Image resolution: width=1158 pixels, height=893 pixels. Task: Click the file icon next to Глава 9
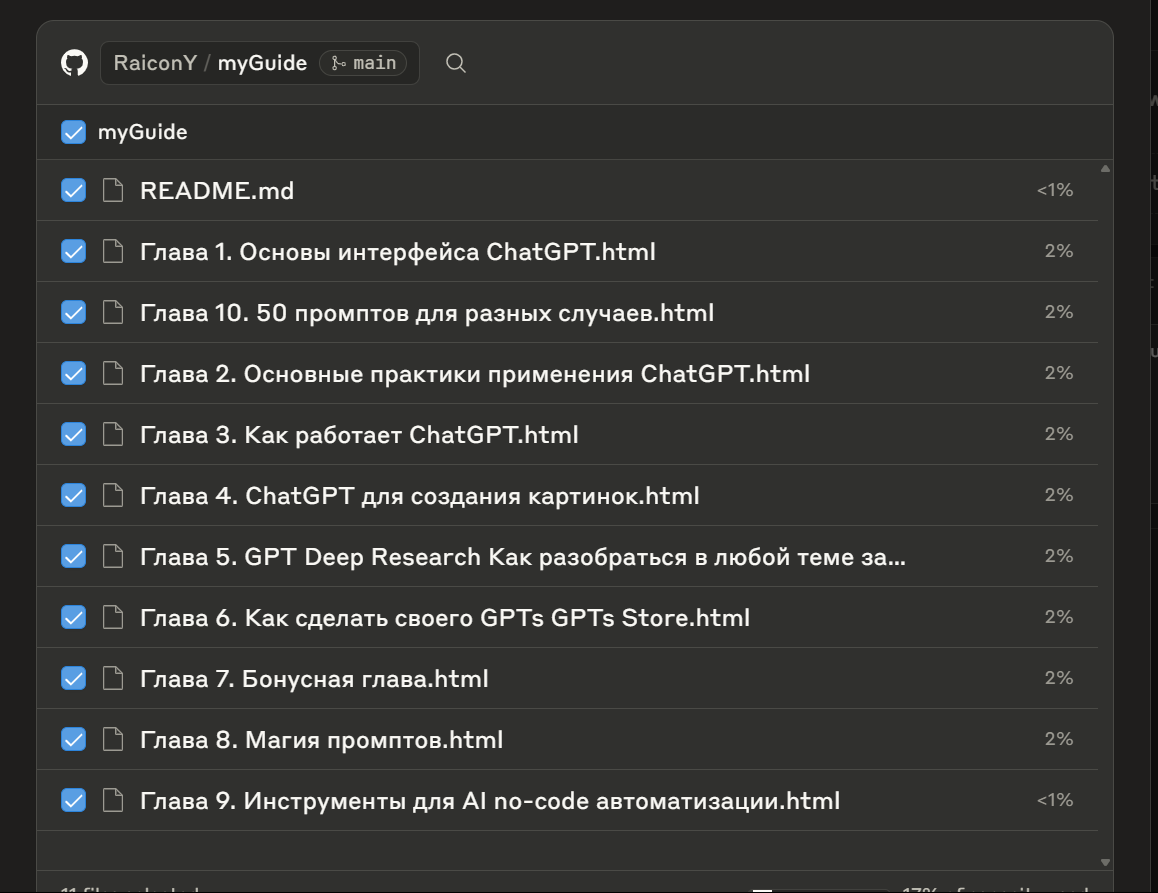[113, 800]
